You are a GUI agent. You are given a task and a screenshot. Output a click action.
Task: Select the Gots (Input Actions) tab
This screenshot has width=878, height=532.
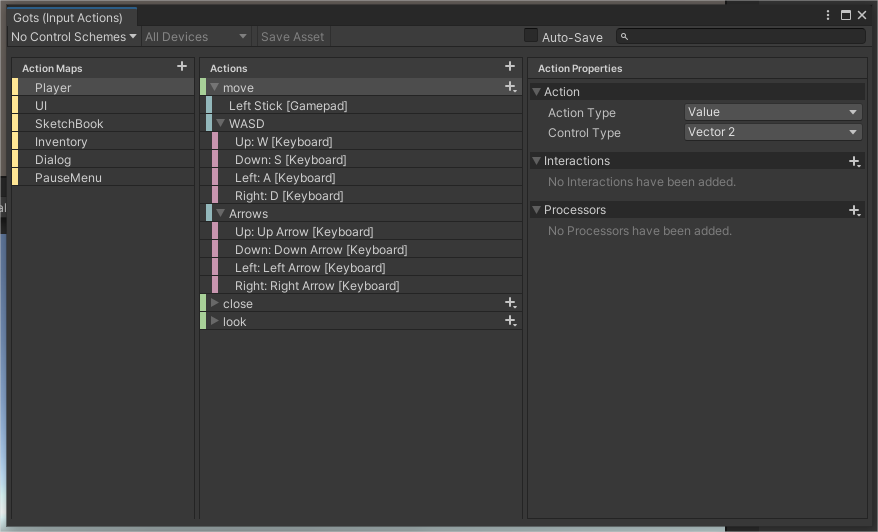coord(68,17)
